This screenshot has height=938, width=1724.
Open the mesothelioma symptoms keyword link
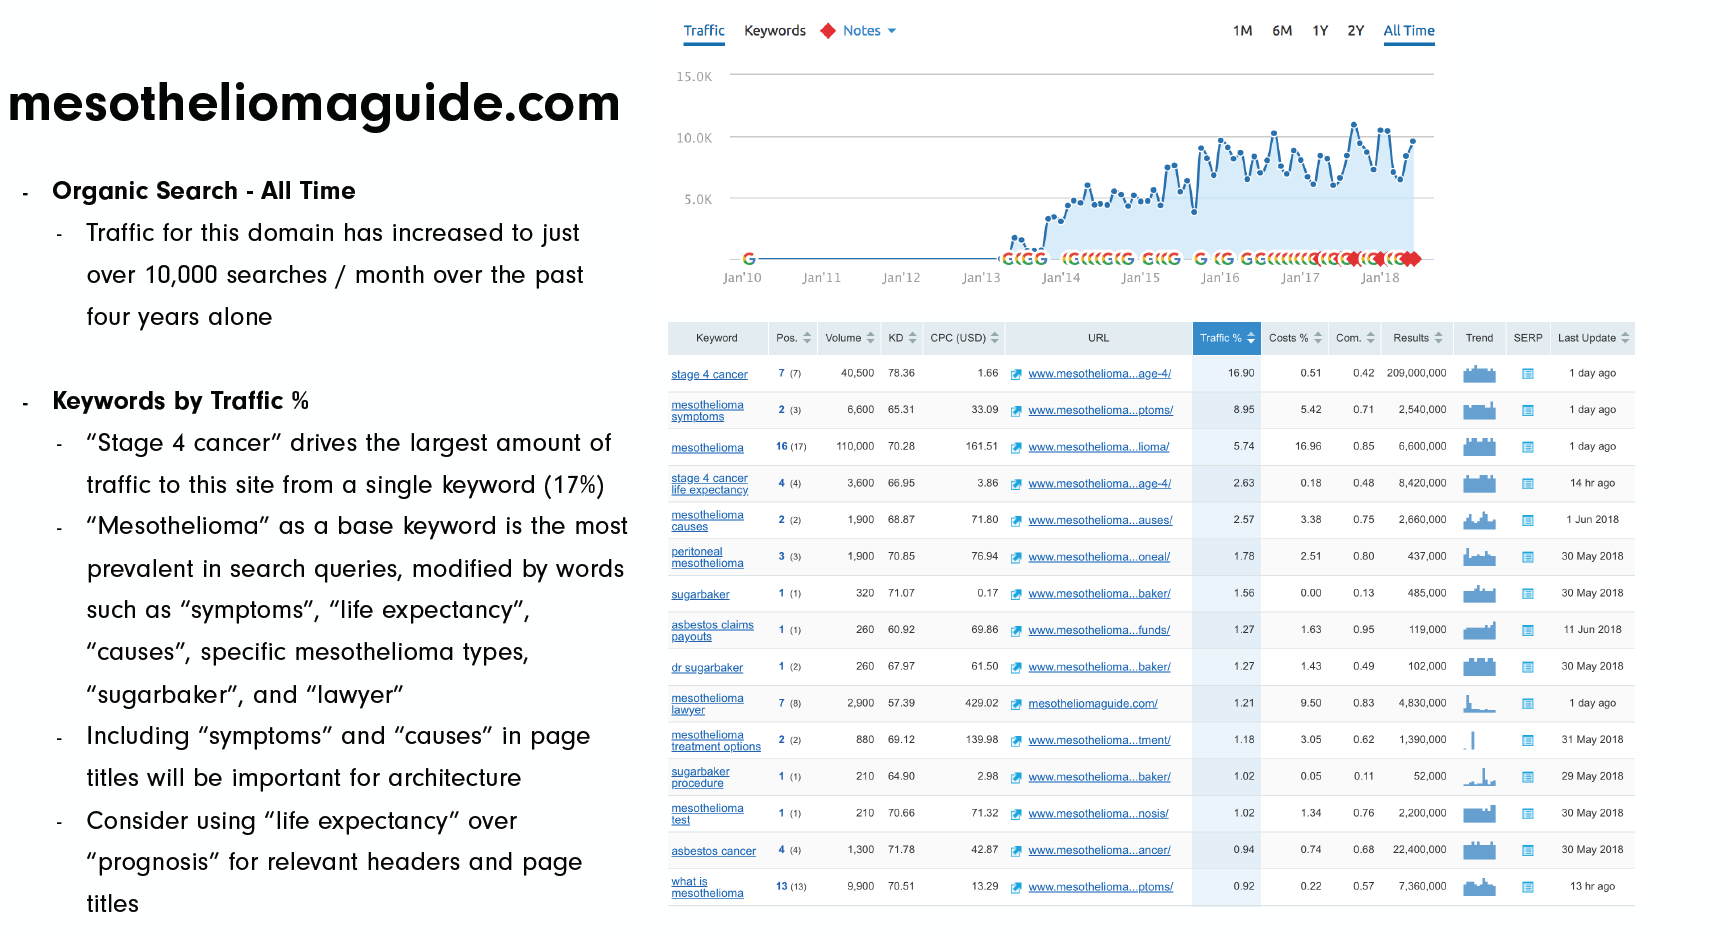[x=707, y=411]
